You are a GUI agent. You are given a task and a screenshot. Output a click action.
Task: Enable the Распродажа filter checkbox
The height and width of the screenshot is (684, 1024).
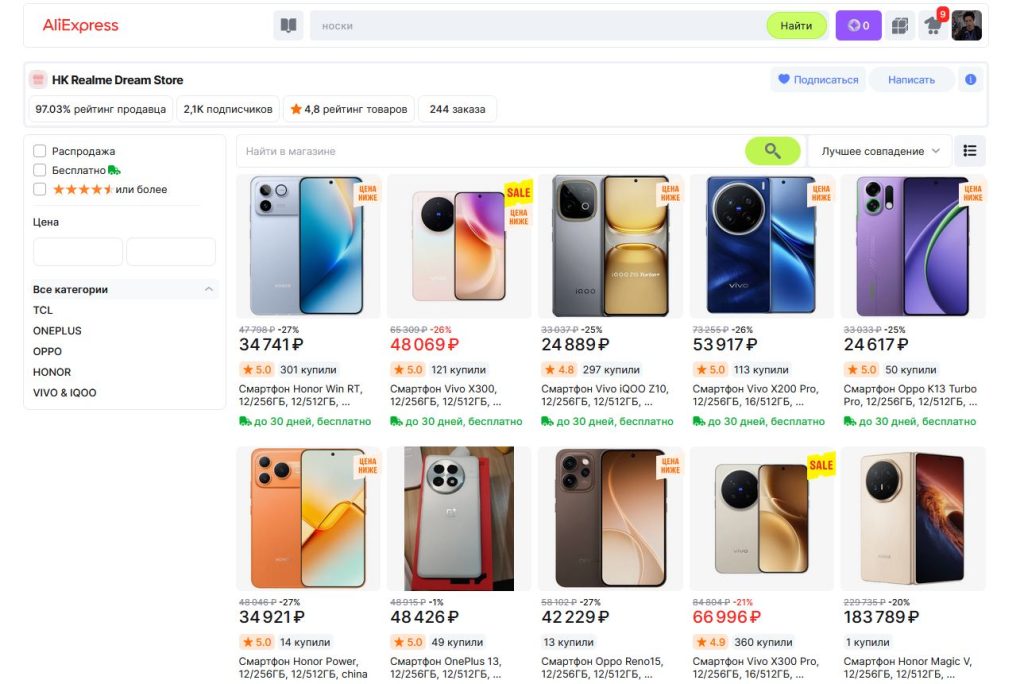pyautogui.click(x=40, y=151)
